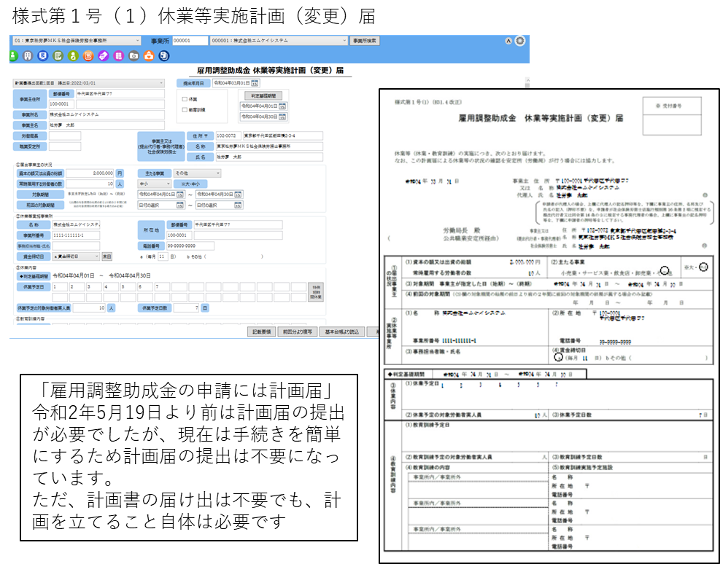
Task: Click the agent 氏名 input field
Action: [269, 157]
